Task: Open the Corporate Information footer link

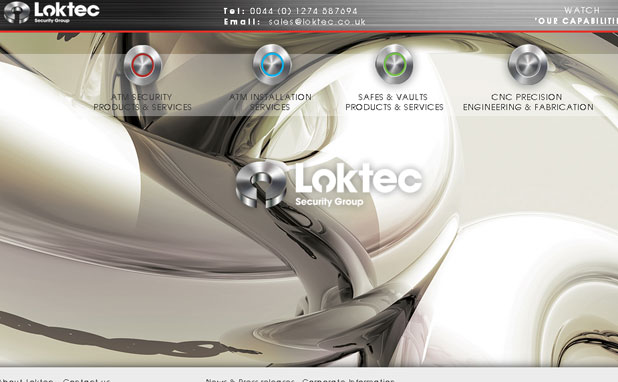Action: point(348,380)
